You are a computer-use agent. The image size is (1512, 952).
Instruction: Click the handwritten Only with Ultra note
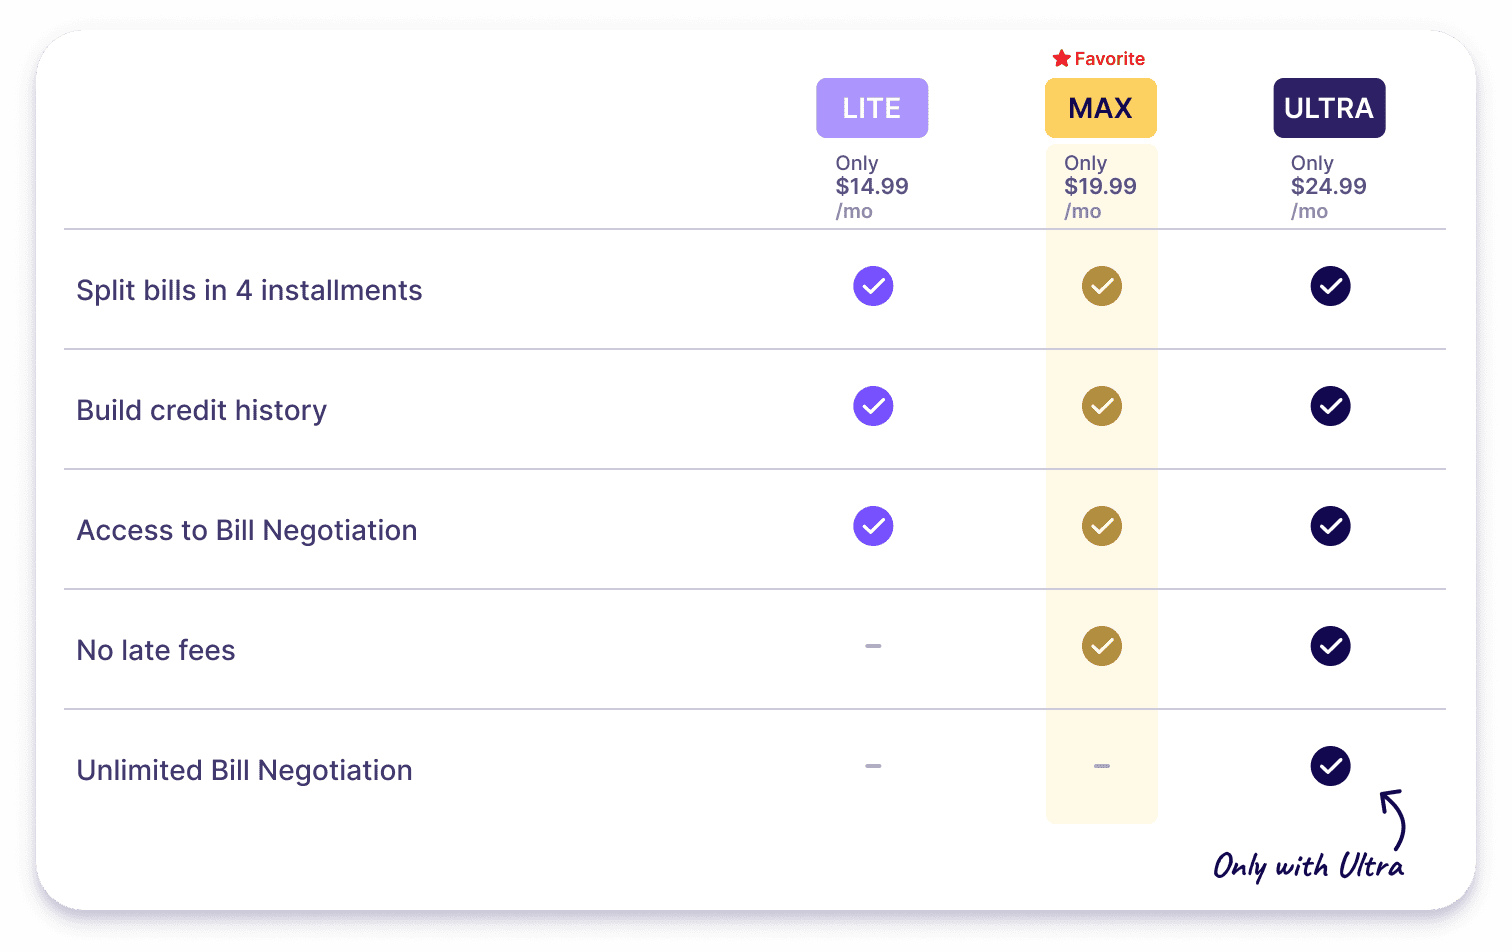[1309, 865]
